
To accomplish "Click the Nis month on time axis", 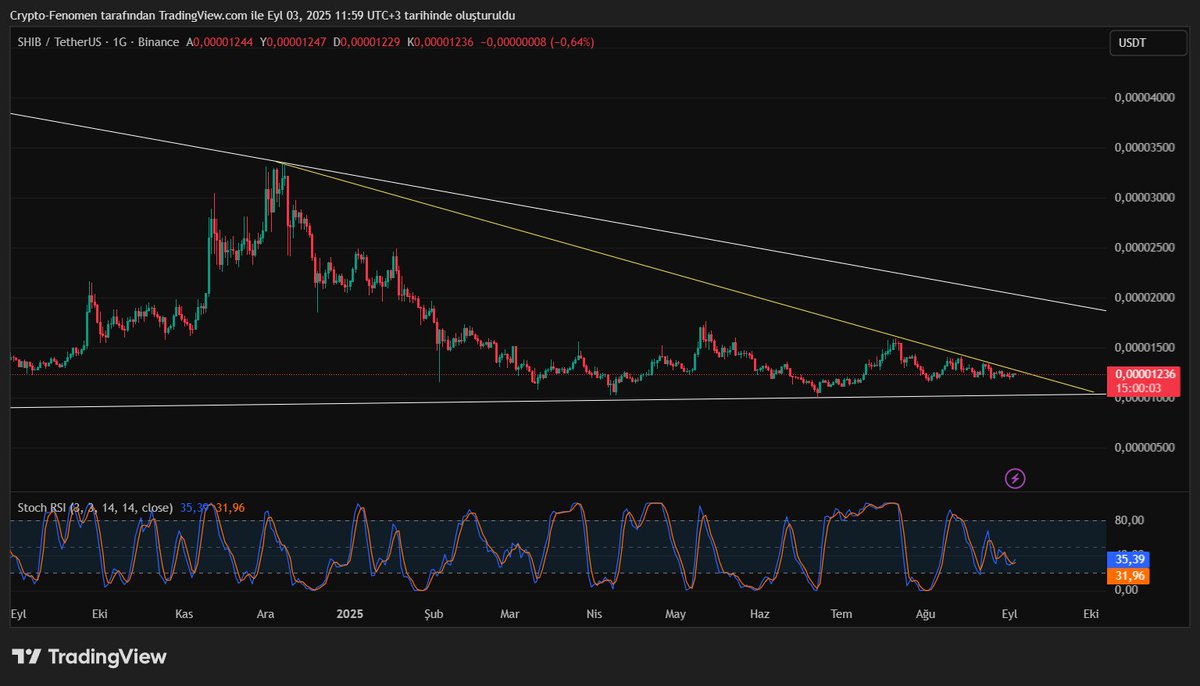I will [x=593, y=613].
